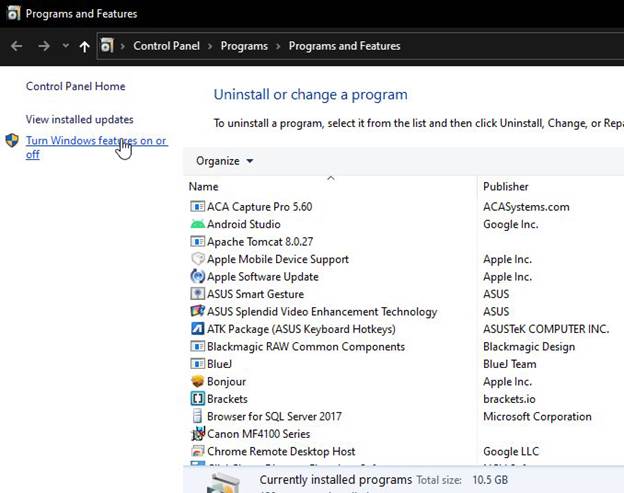Select ACA Capture Pro 5.60 entry
This screenshot has height=493, width=624.
(x=259, y=207)
